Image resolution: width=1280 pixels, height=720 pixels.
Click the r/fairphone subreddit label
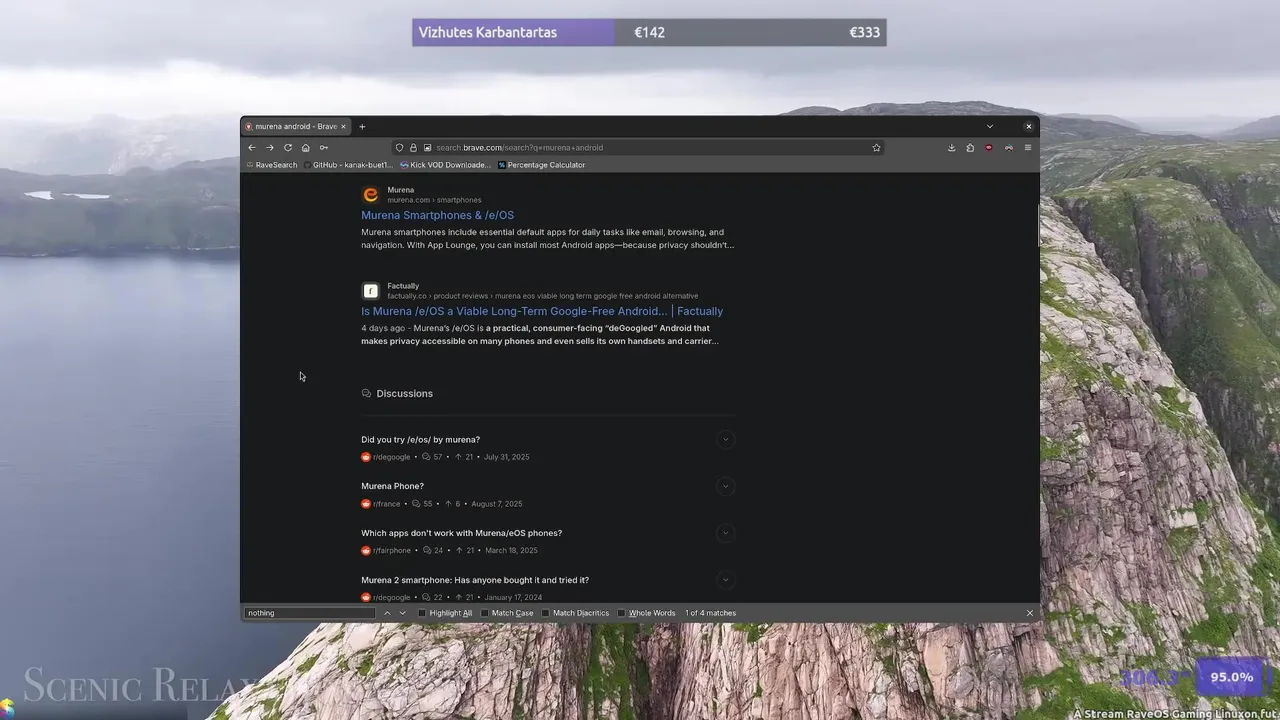392,550
